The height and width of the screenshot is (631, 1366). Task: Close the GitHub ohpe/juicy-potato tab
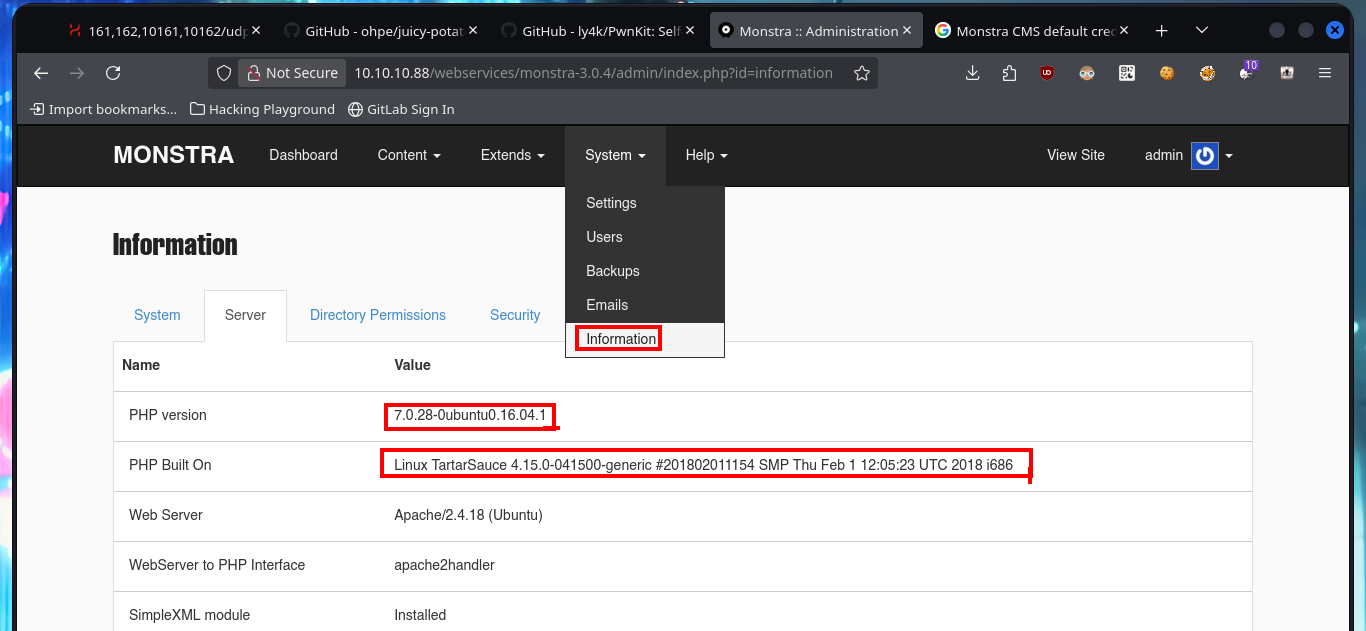click(473, 31)
